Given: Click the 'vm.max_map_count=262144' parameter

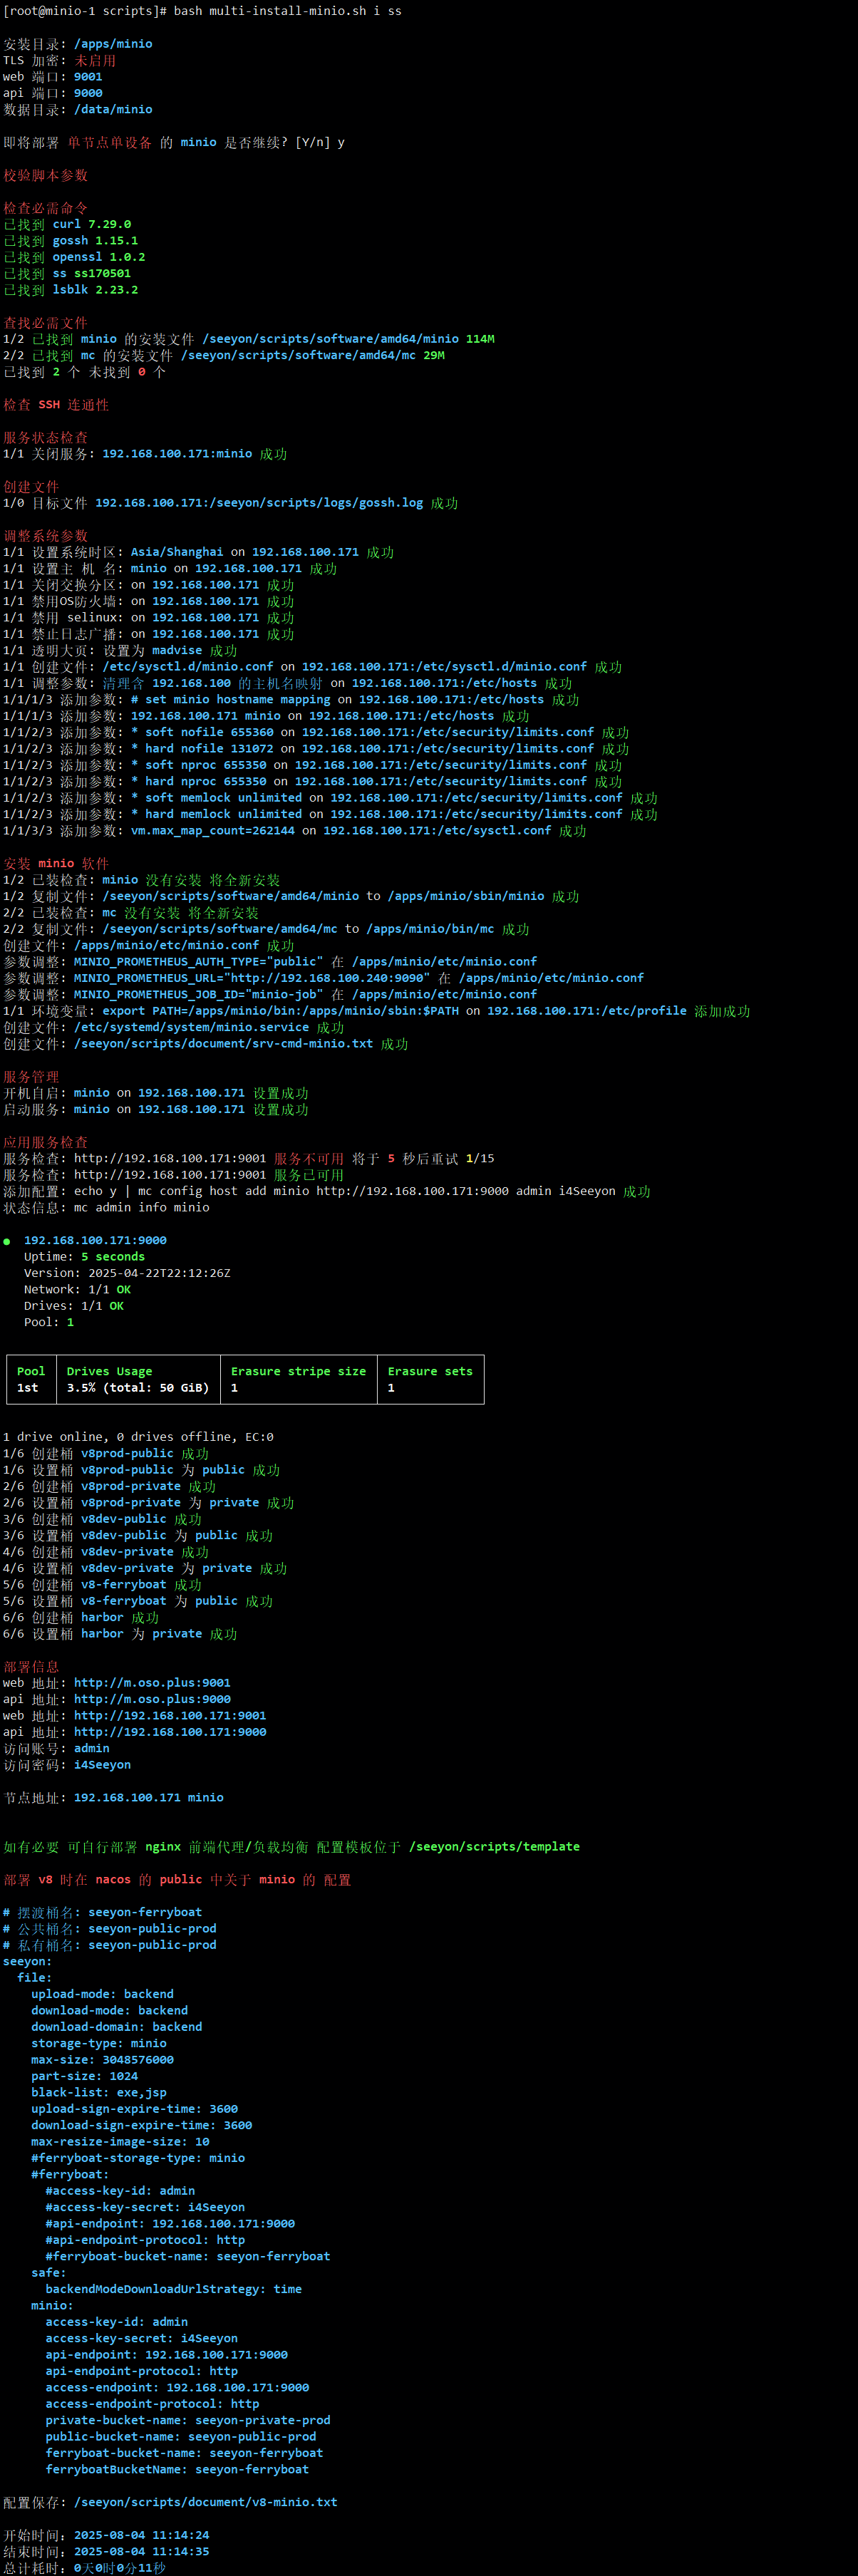Looking at the screenshot, I should (213, 831).
